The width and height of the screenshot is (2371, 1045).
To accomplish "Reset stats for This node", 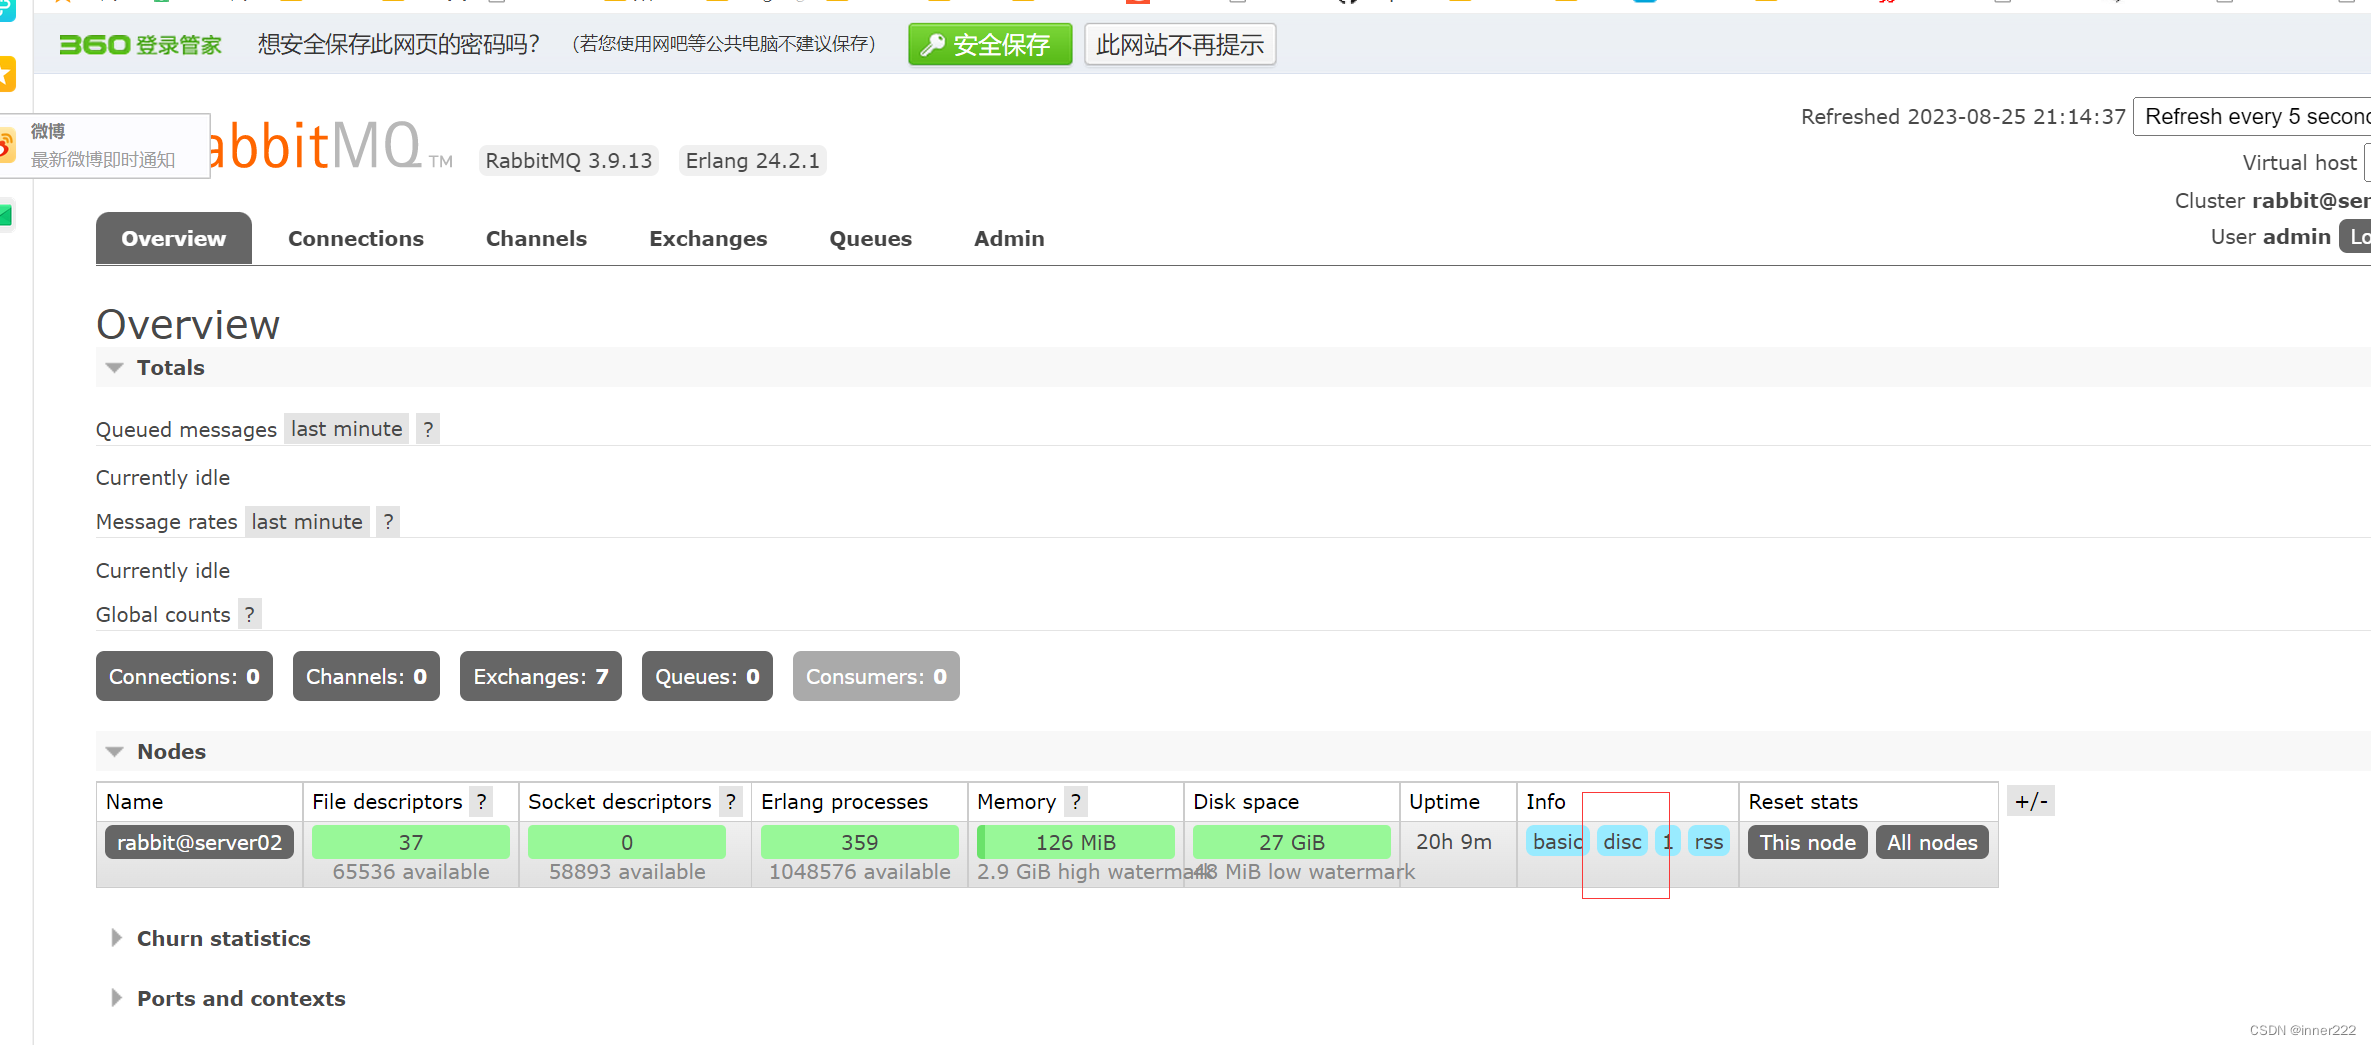I will point(1807,843).
